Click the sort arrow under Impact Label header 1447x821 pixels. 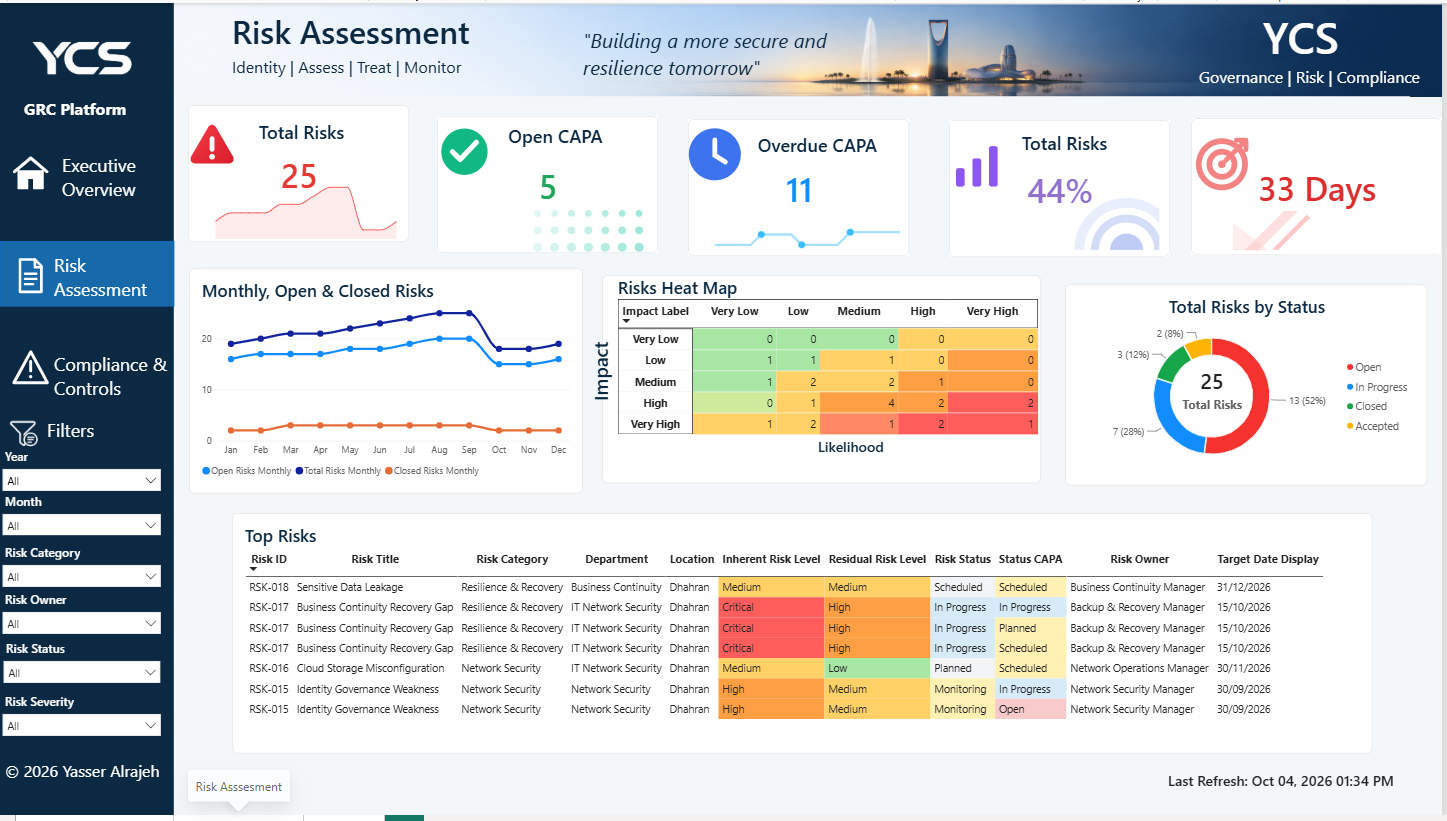click(627, 321)
